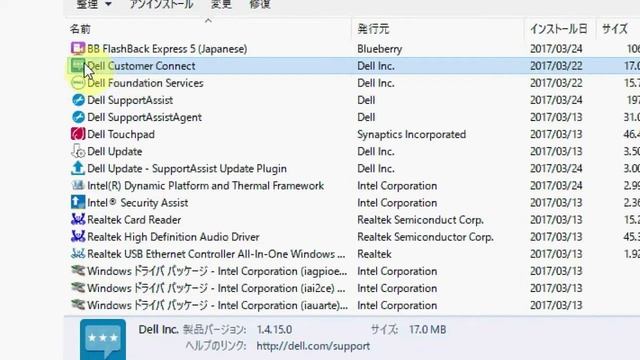Select the Realtek High Definition Audio Driver row
This screenshot has width=640, height=360.
click(352, 237)
